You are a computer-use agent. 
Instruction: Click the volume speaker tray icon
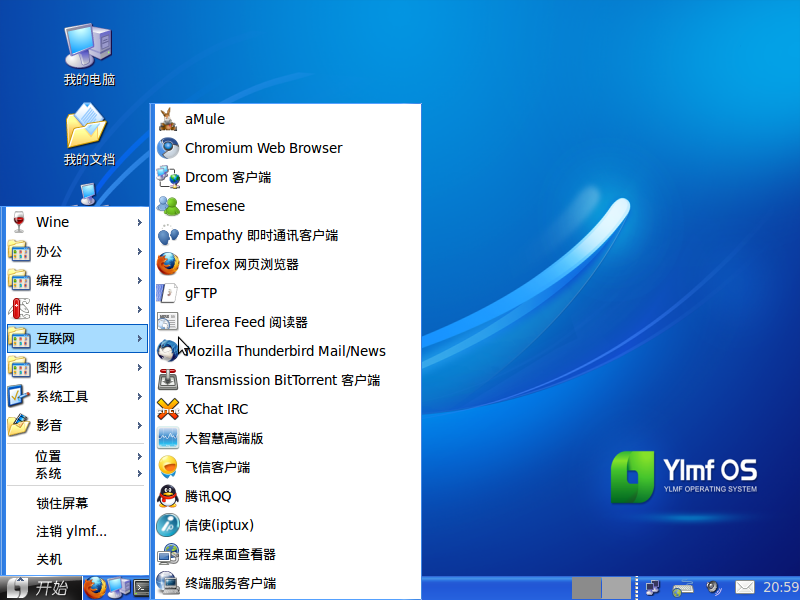pos(714,588)
